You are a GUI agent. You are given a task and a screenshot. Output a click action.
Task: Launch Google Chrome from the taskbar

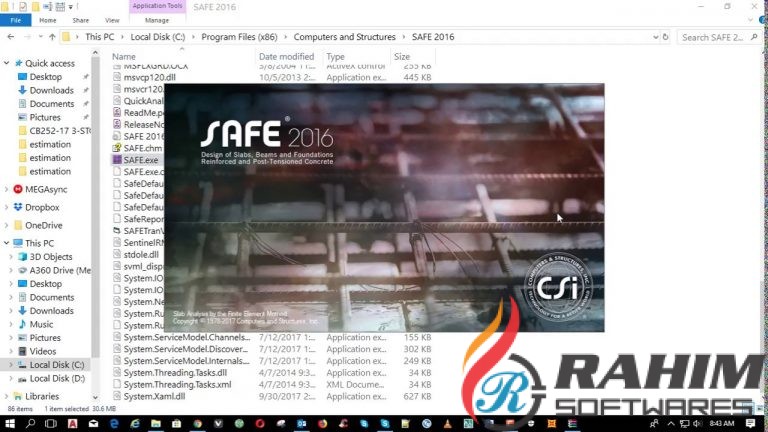pyautogui.click(x=197, y=424)
